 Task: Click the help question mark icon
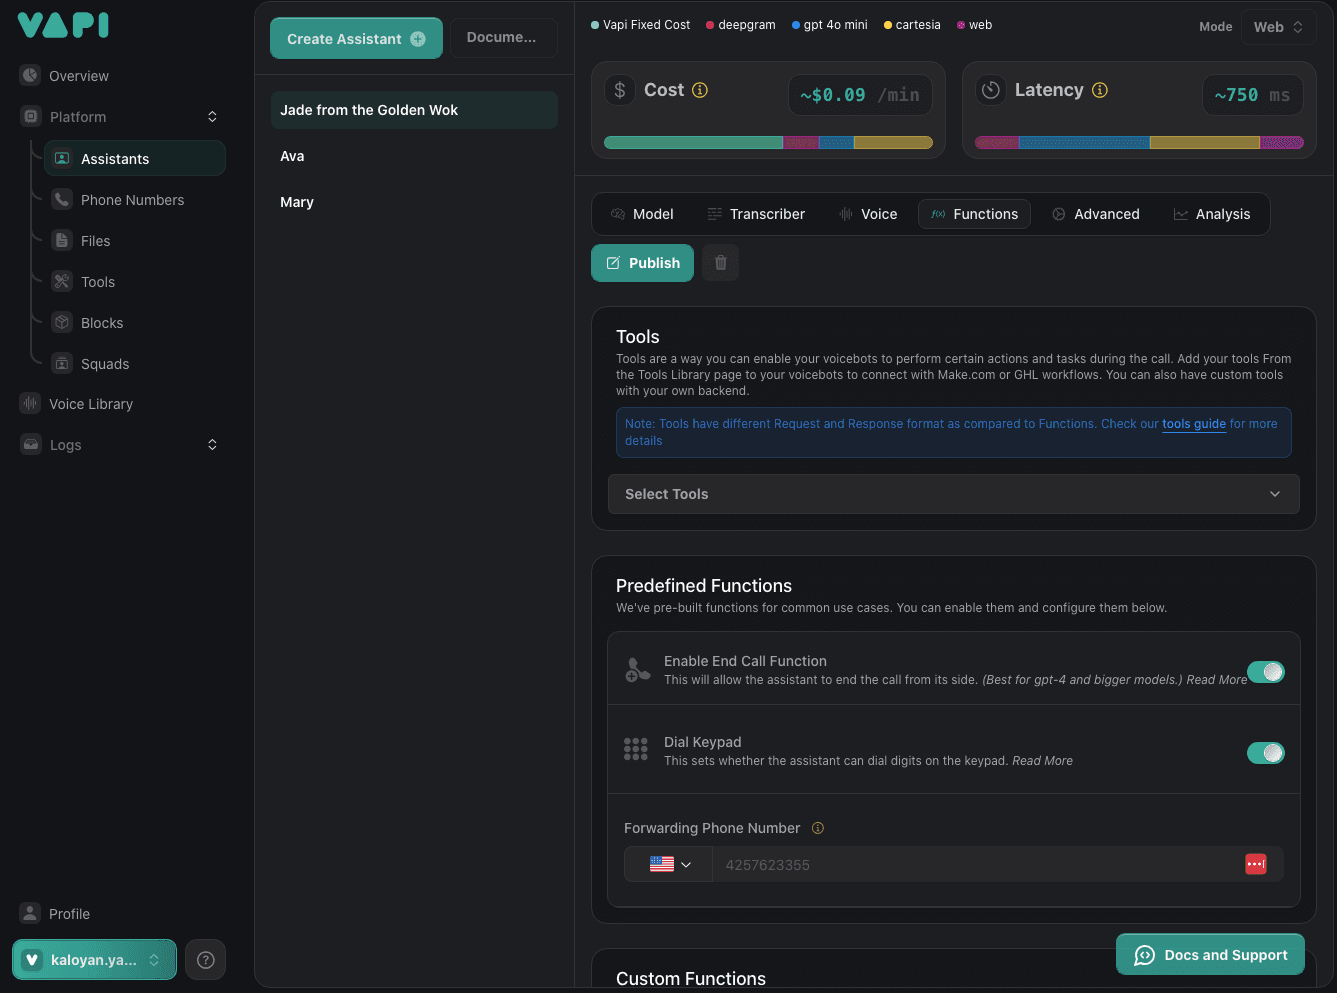(x=205, y=960)
